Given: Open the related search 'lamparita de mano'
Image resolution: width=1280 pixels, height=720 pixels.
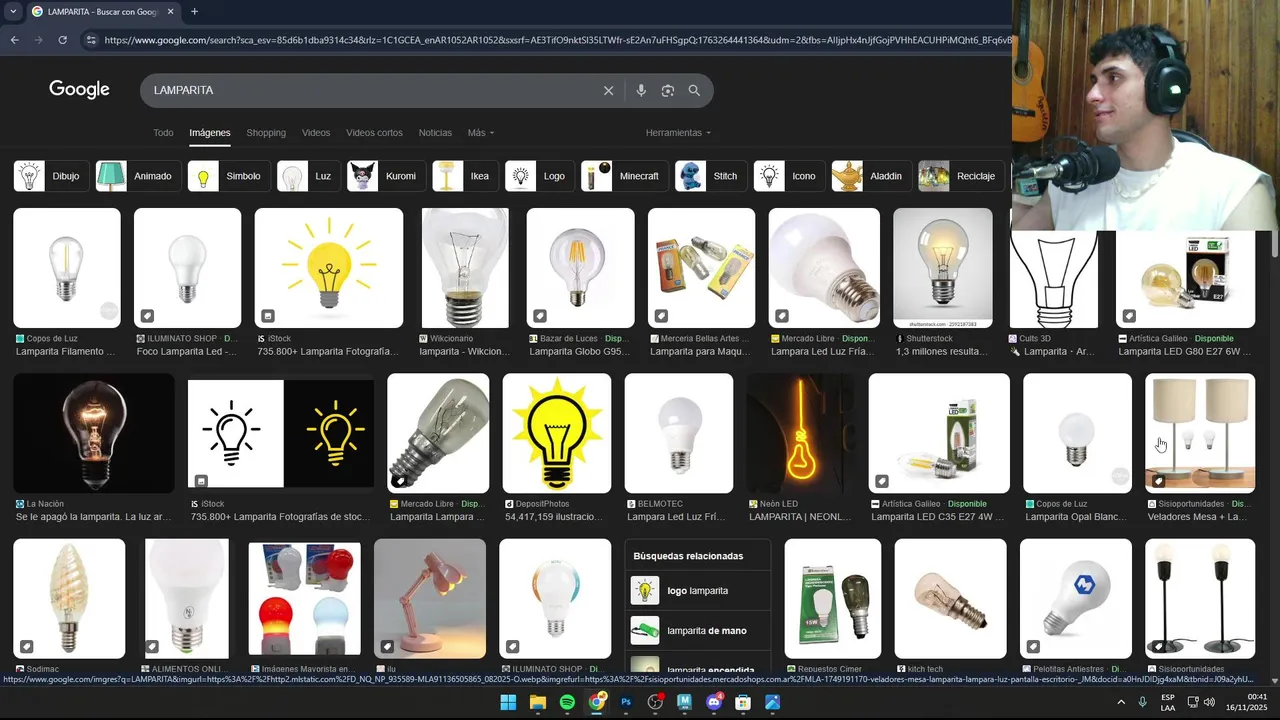Looking at the screenshot, I should (x=698, y=631).
